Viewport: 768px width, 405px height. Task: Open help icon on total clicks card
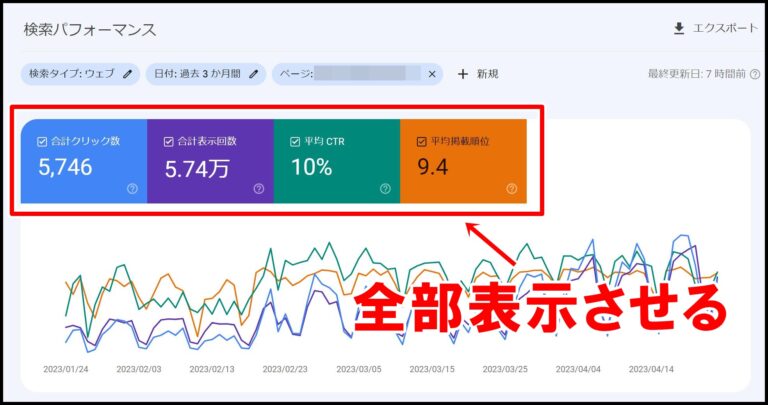point(132,189)
